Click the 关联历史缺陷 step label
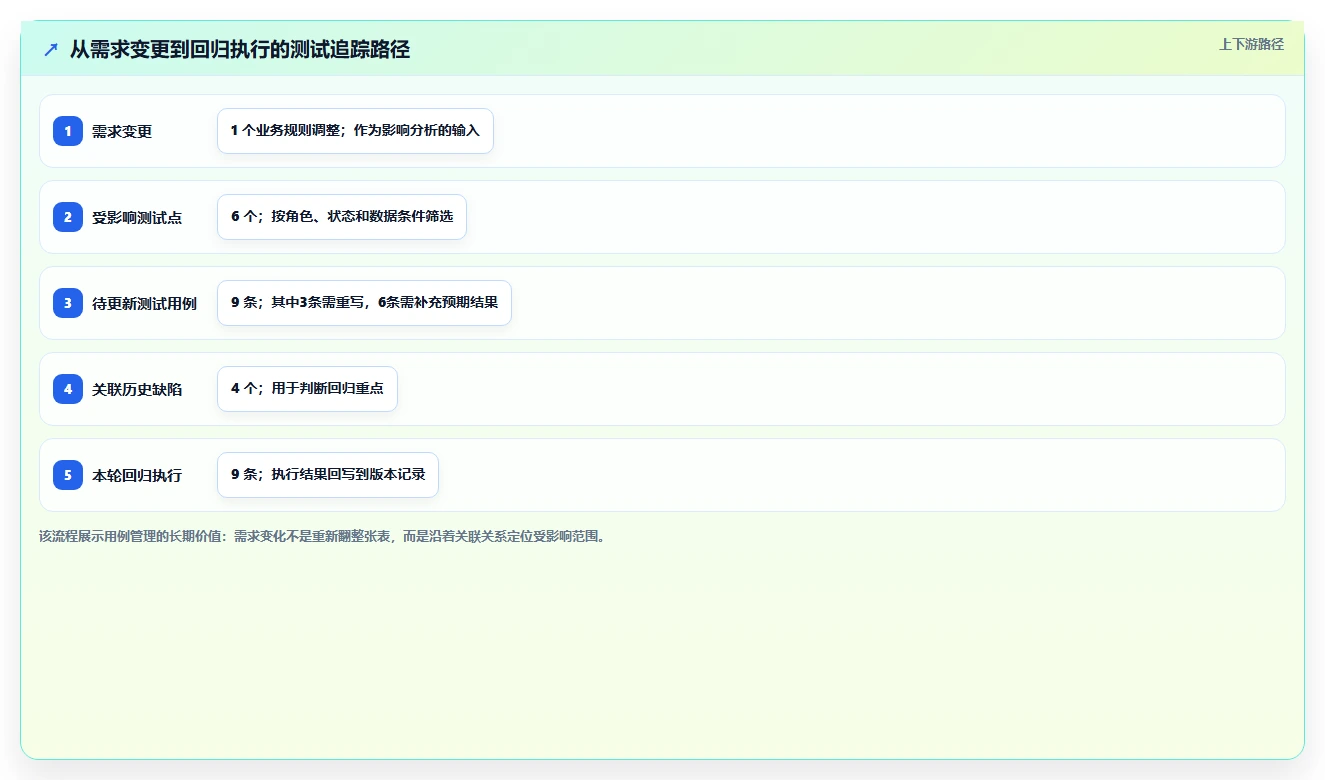Screen dimensions: 1325x780 tap(137, 389)
